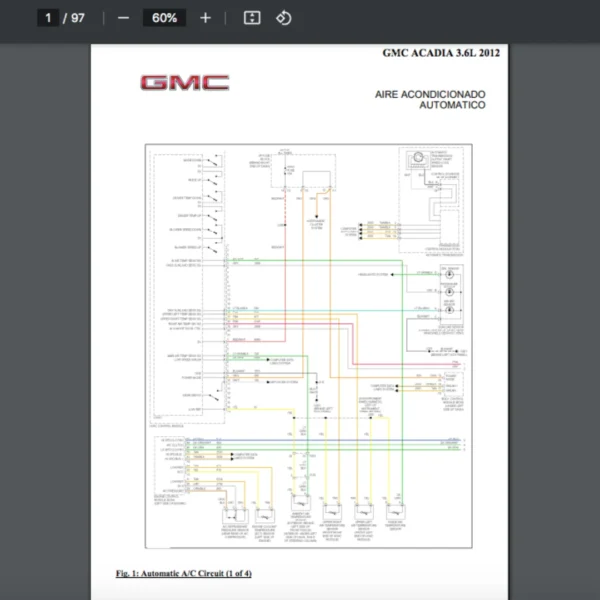Select the 60% zoom level box
Image resolution: width=600 pixels, height=600 pixels.
click(x=164, y=18)
